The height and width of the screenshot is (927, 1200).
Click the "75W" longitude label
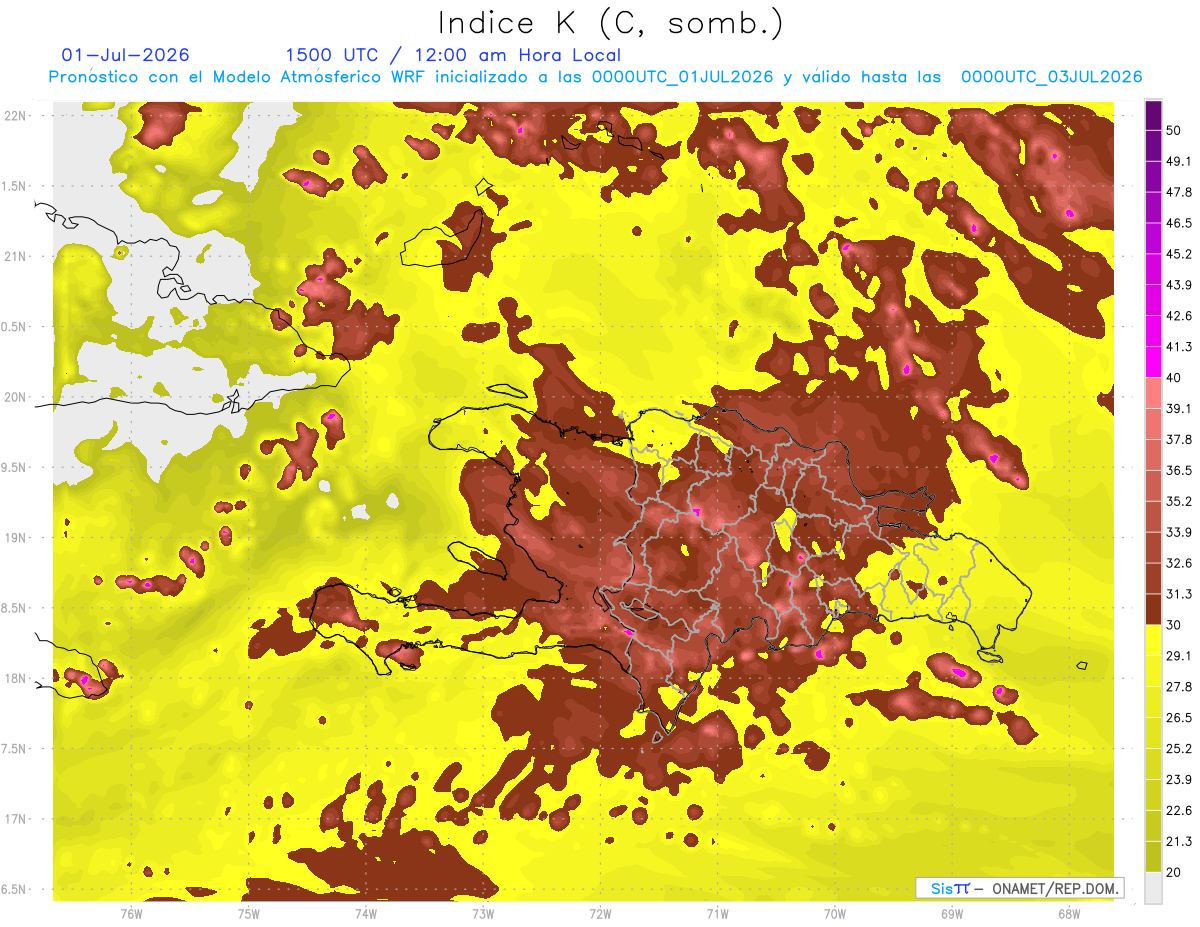pos(248,912)
